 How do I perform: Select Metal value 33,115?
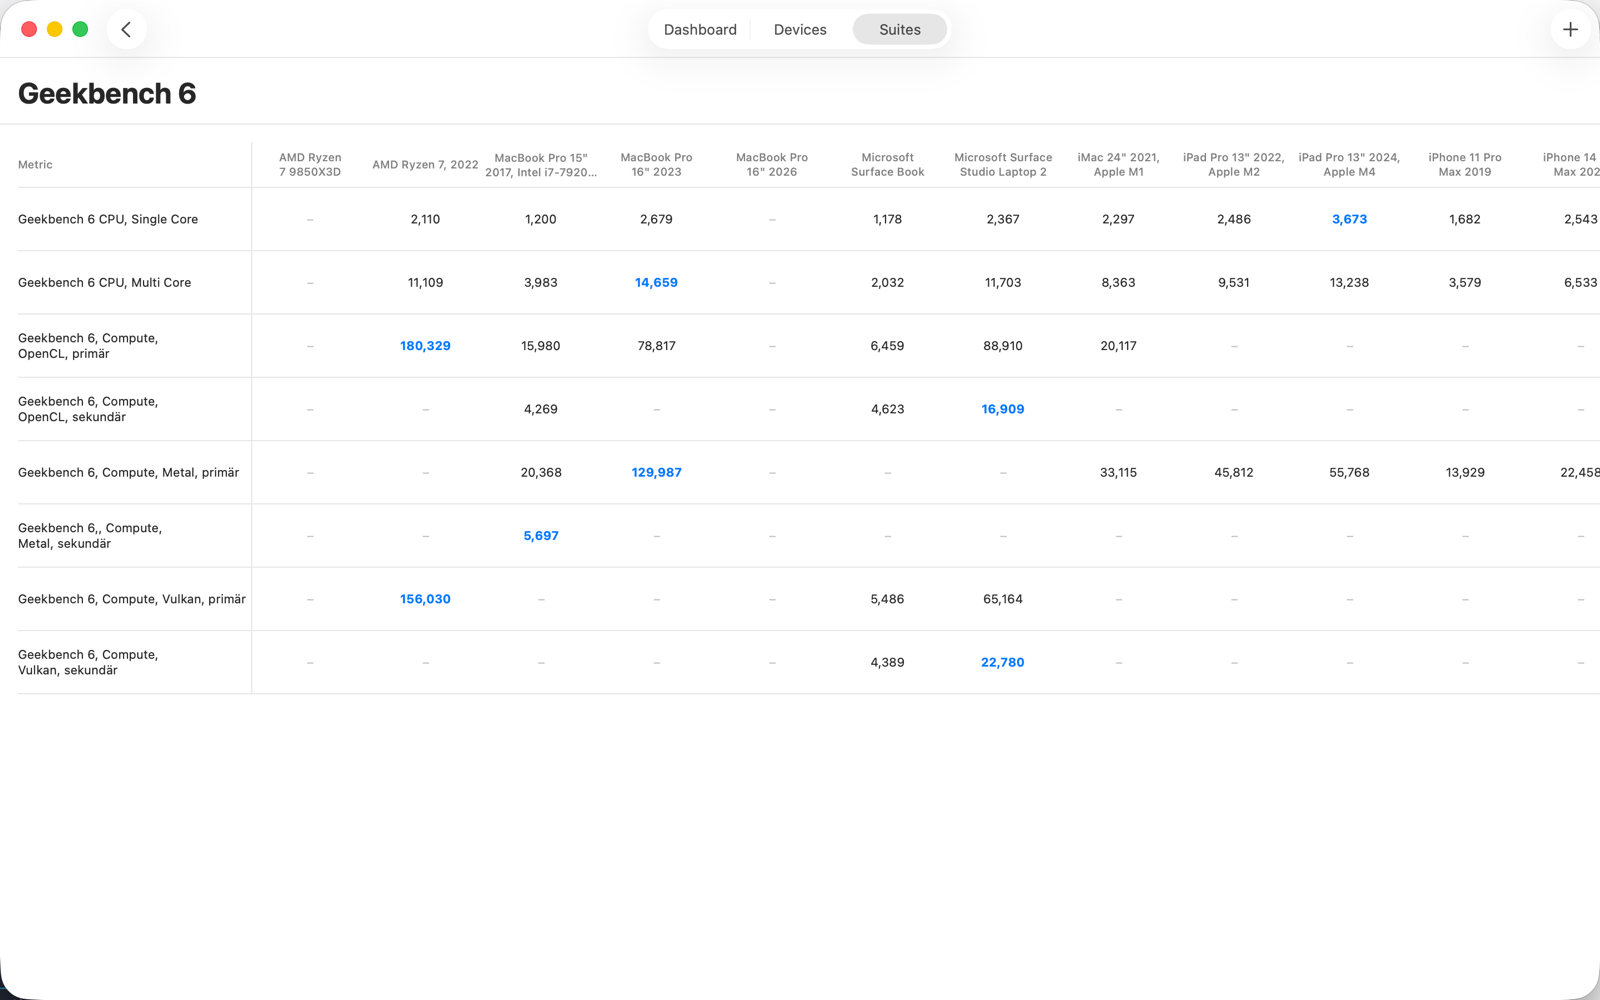(1118, 473)
